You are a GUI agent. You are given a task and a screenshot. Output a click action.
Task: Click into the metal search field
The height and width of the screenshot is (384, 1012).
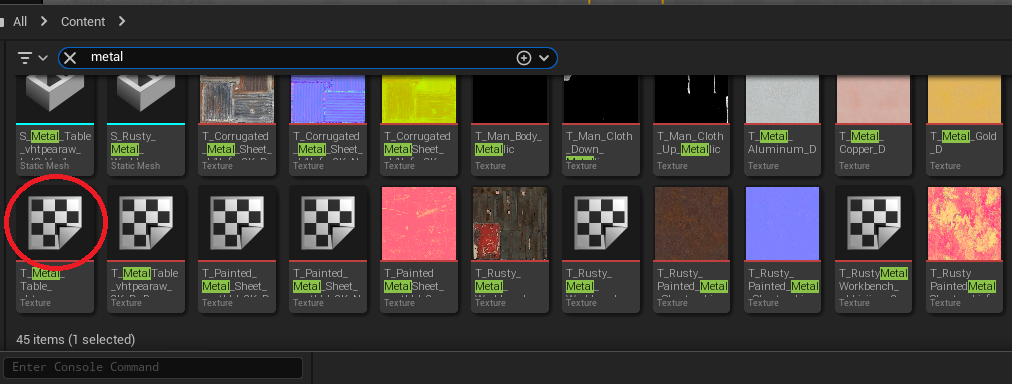tap(297, 57)
